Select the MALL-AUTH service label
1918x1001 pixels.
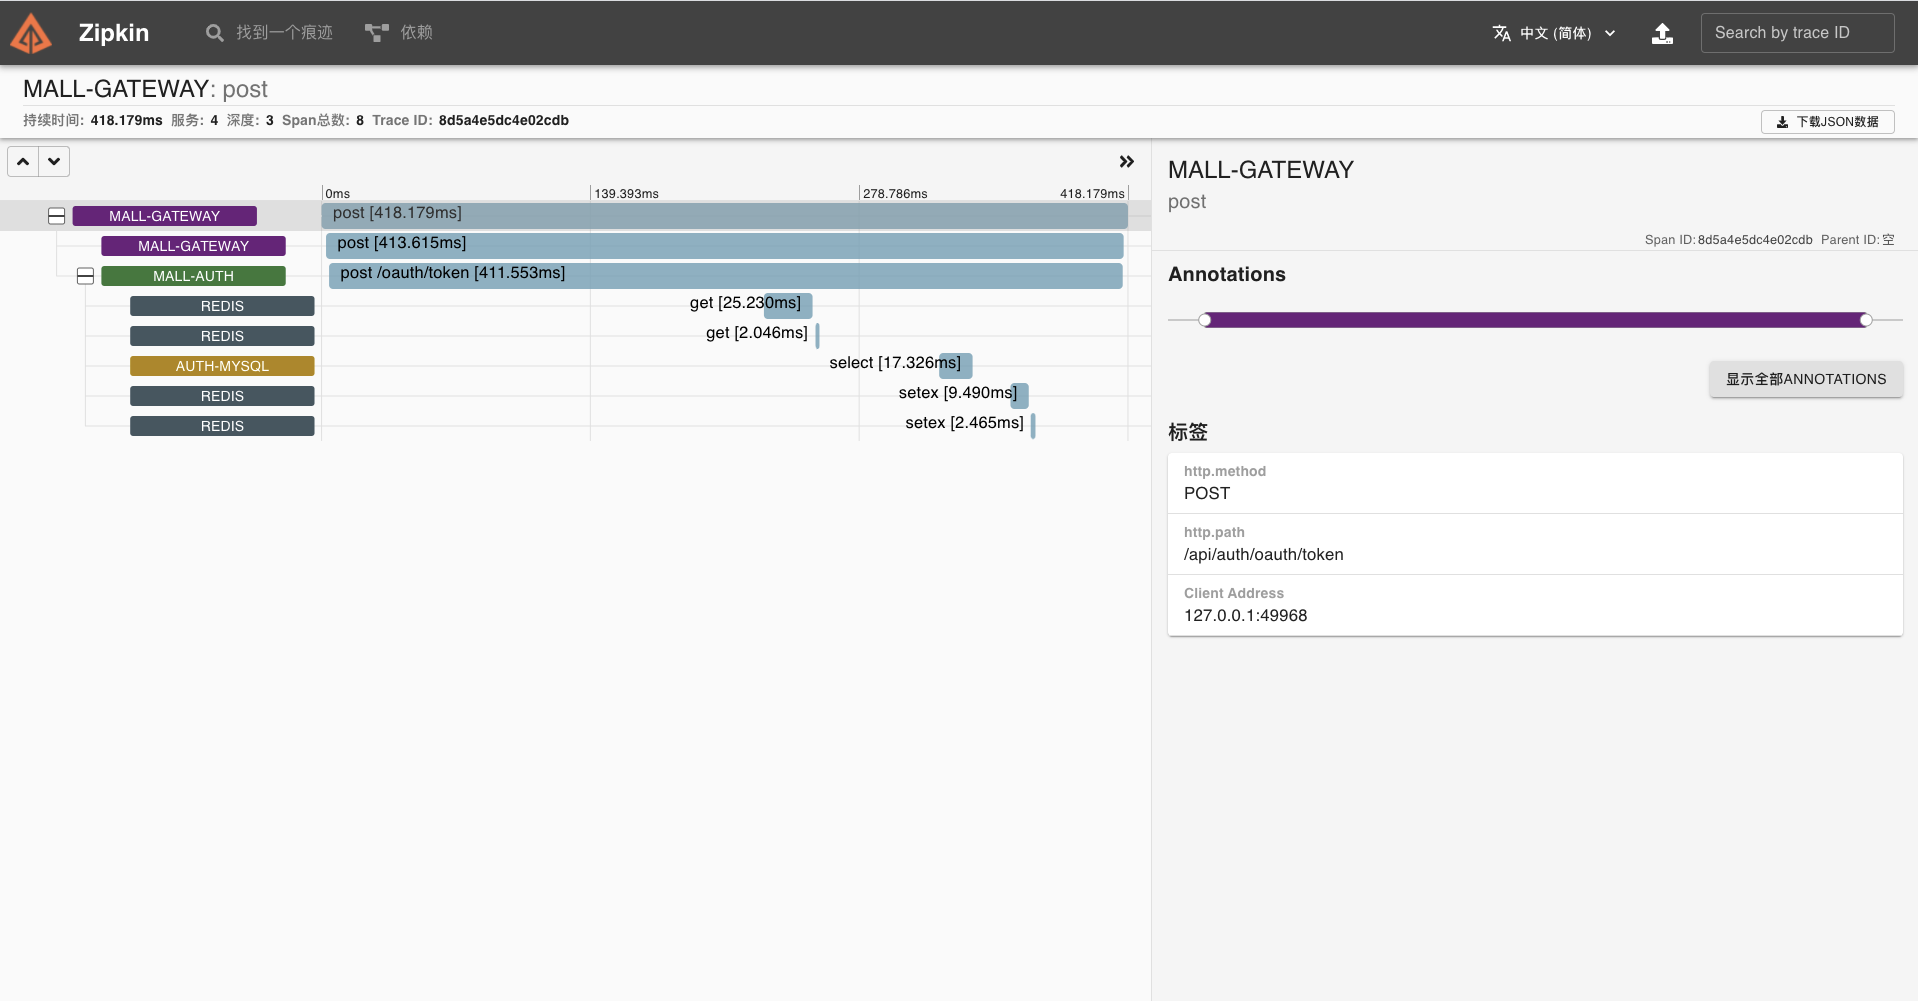click(x=194, y=276)
